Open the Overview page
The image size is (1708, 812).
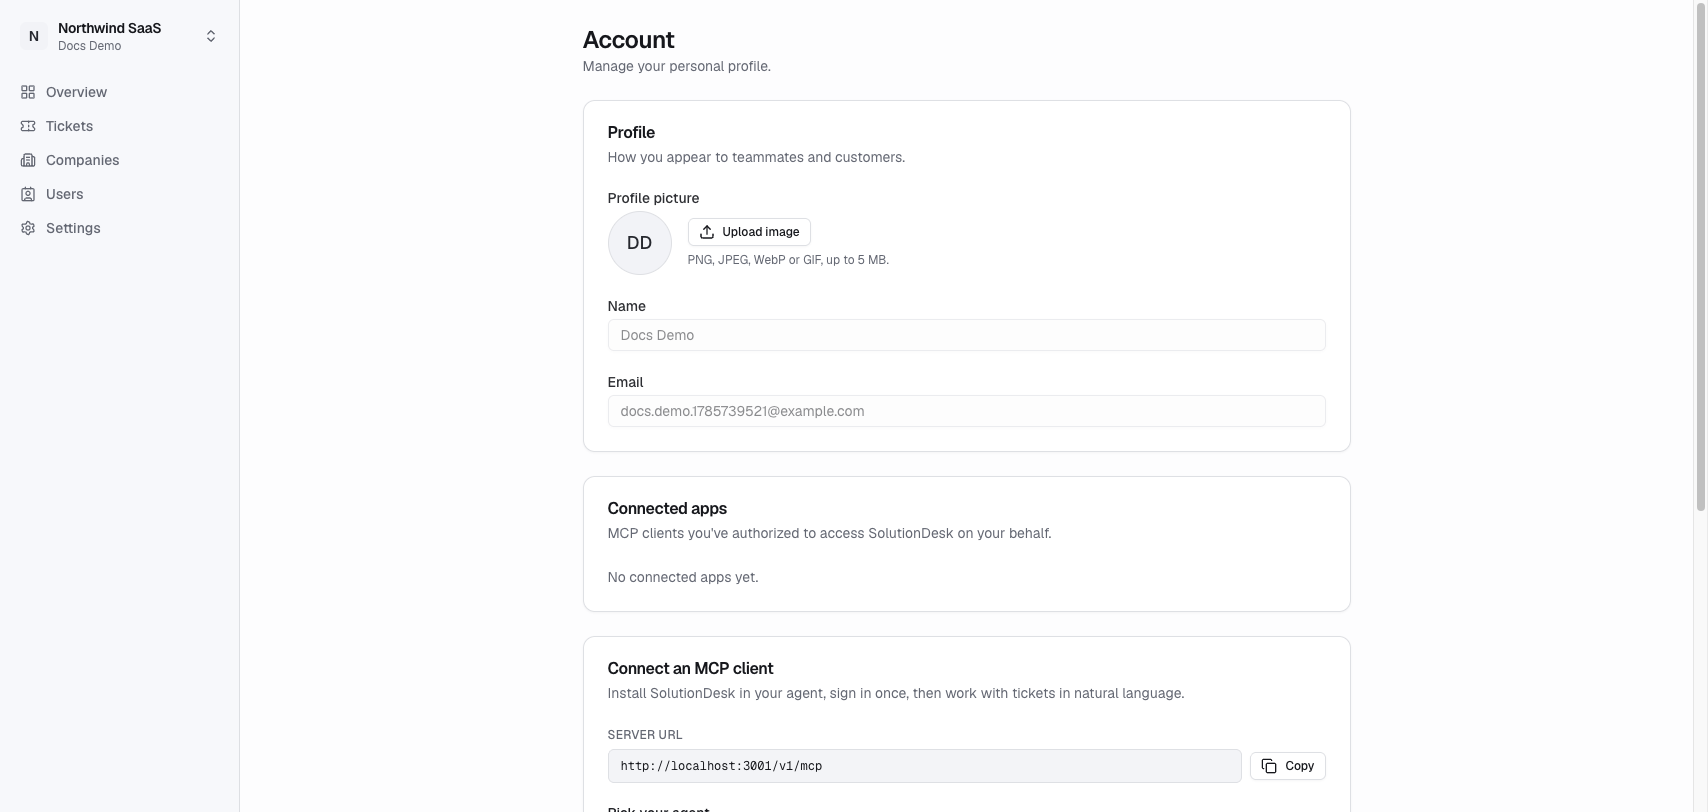pyautogui.click(x=120, y=92)
